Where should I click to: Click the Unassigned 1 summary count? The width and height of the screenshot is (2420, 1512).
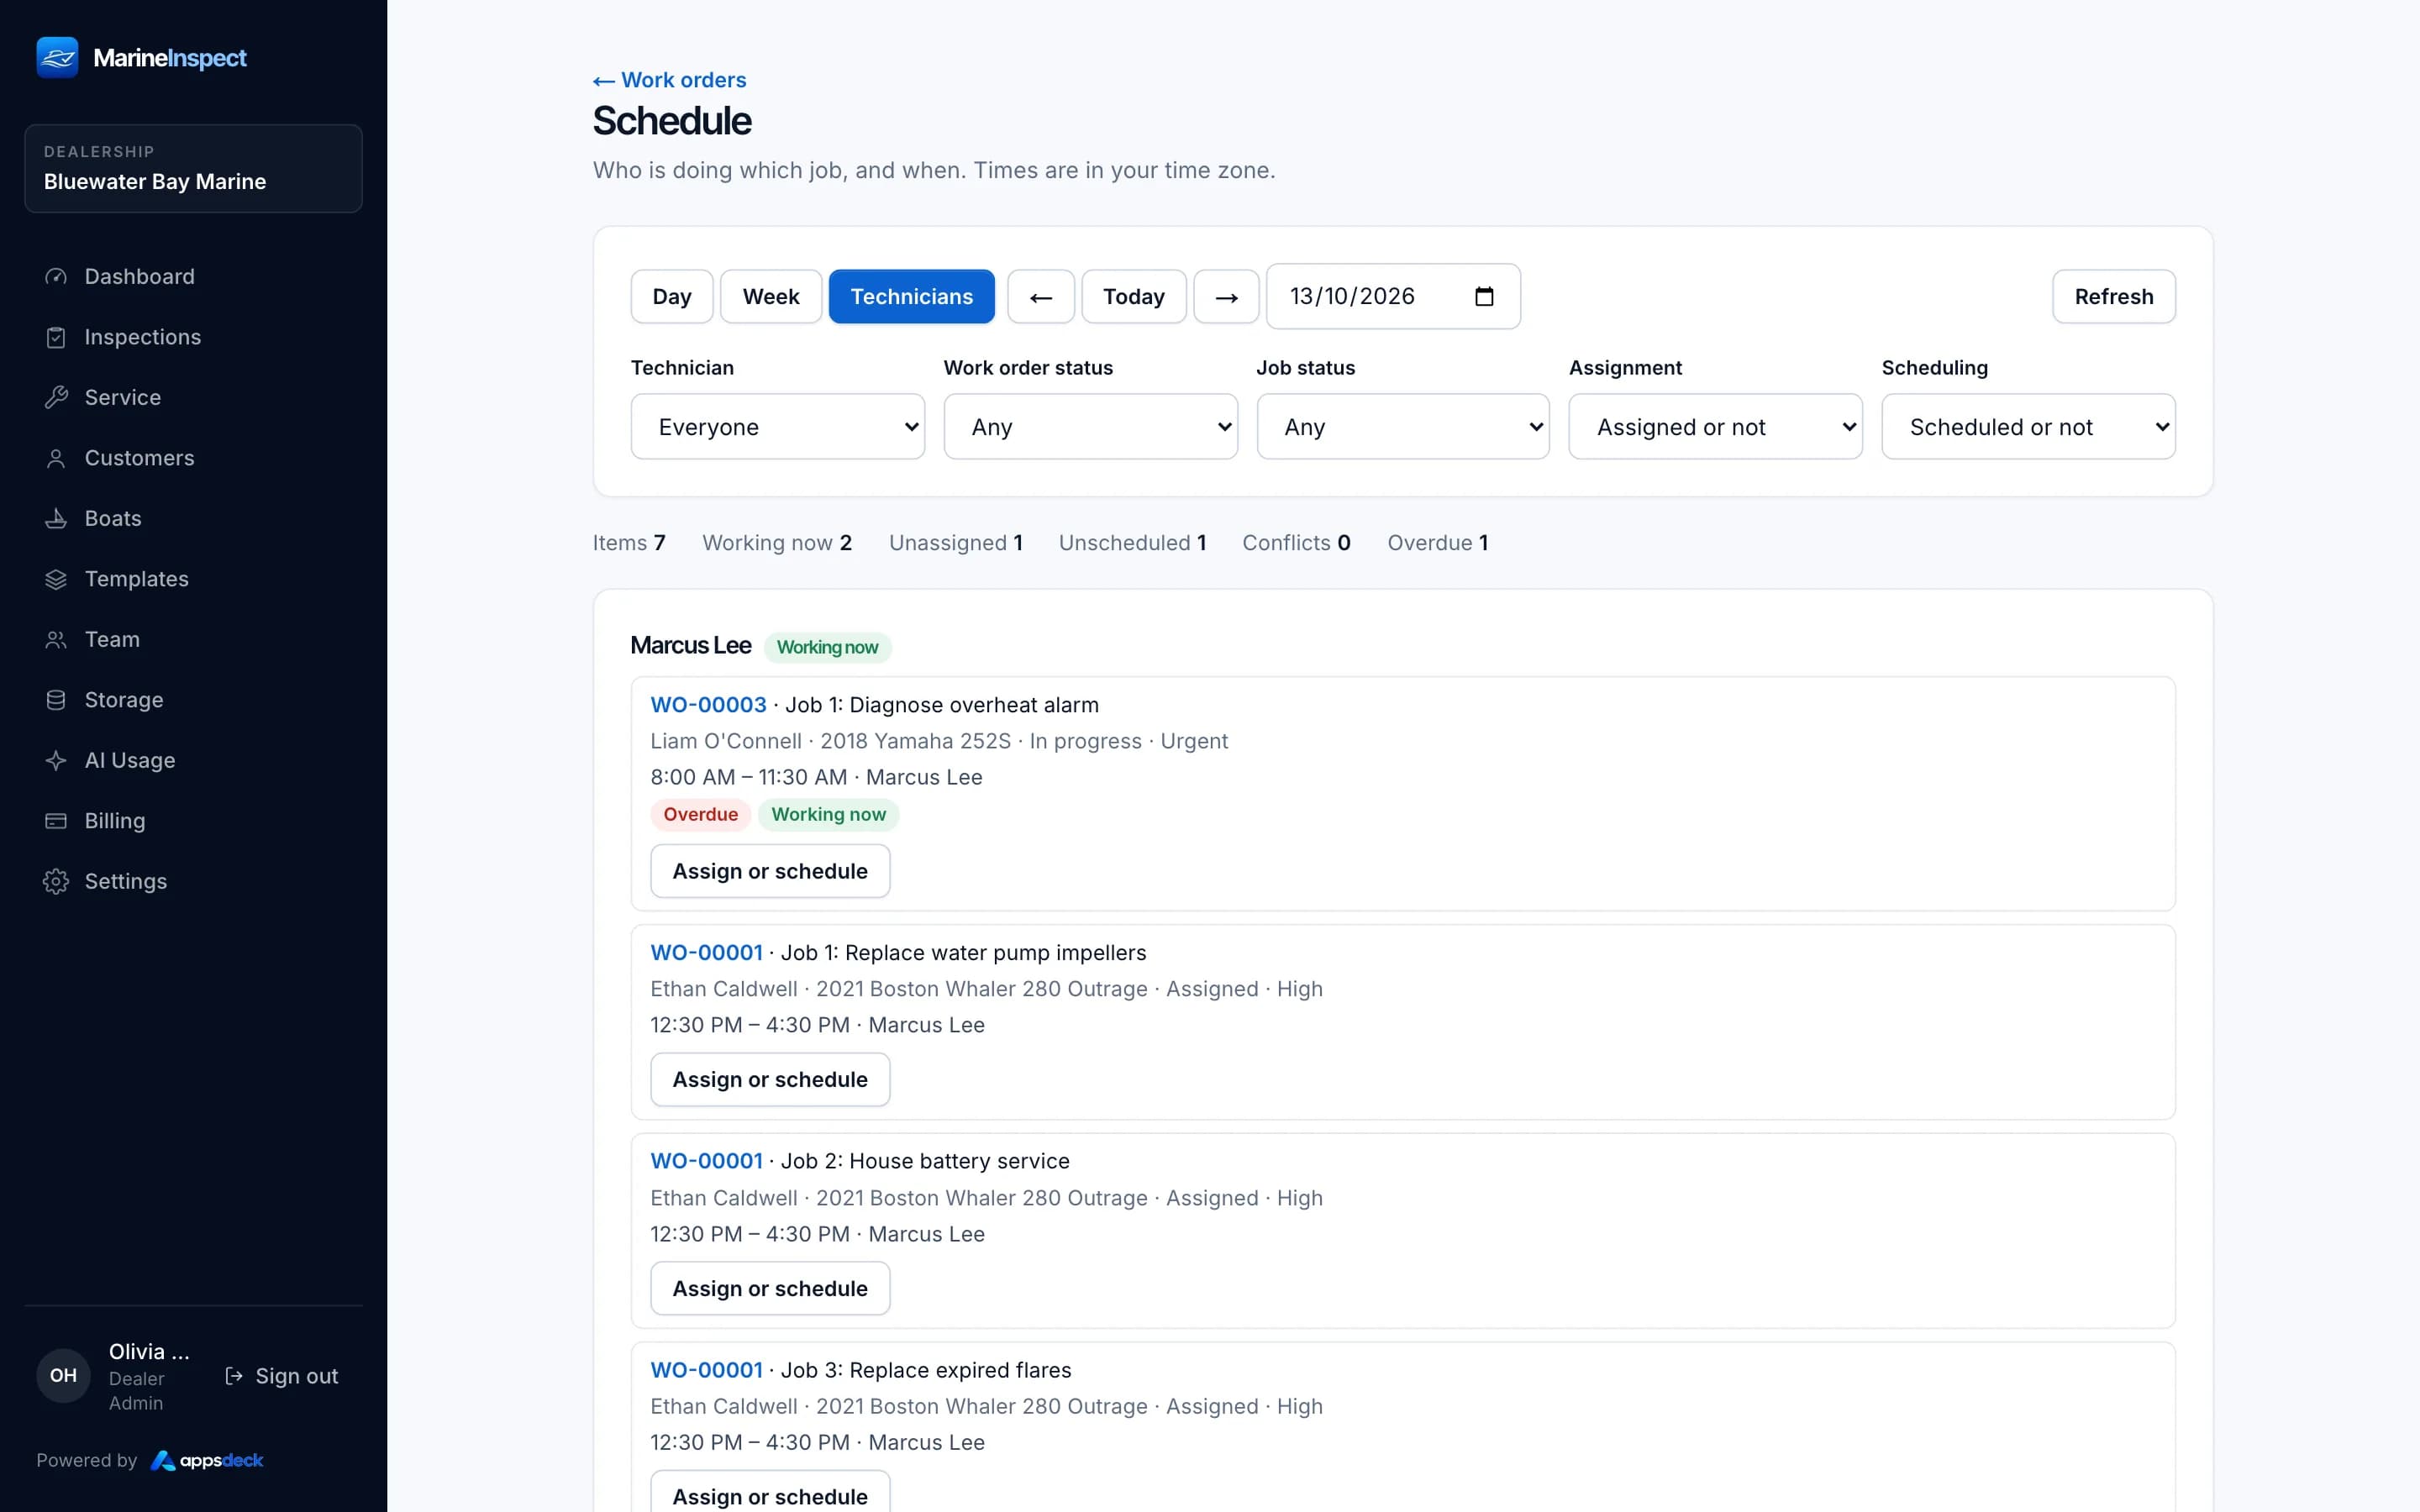955,543
